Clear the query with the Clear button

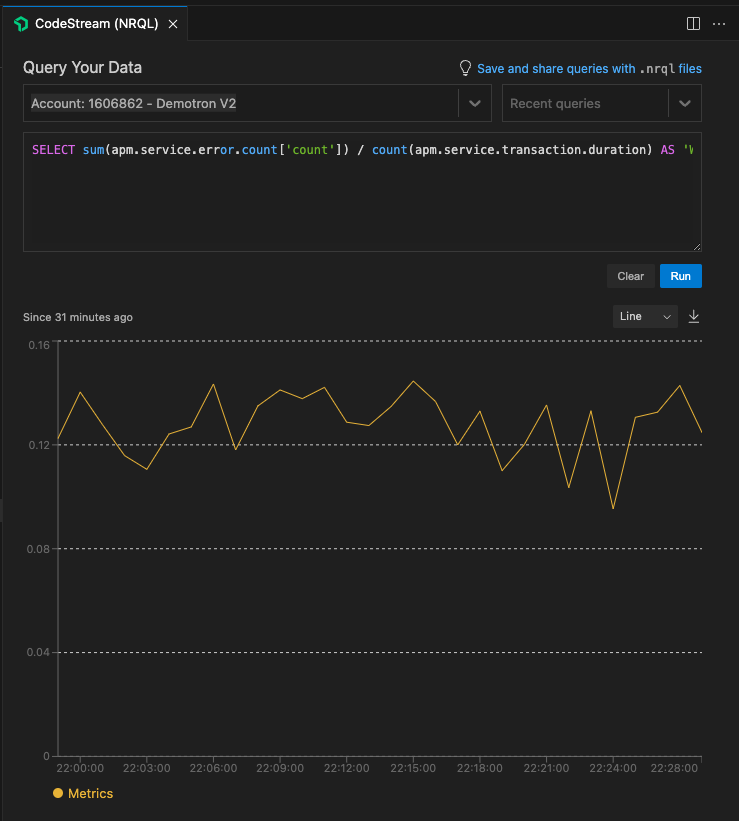coord(631,276)
